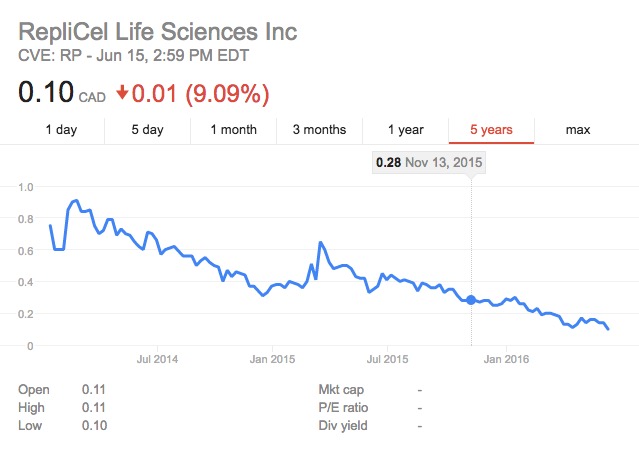Click the Div yield label

[x=343, y=425]
